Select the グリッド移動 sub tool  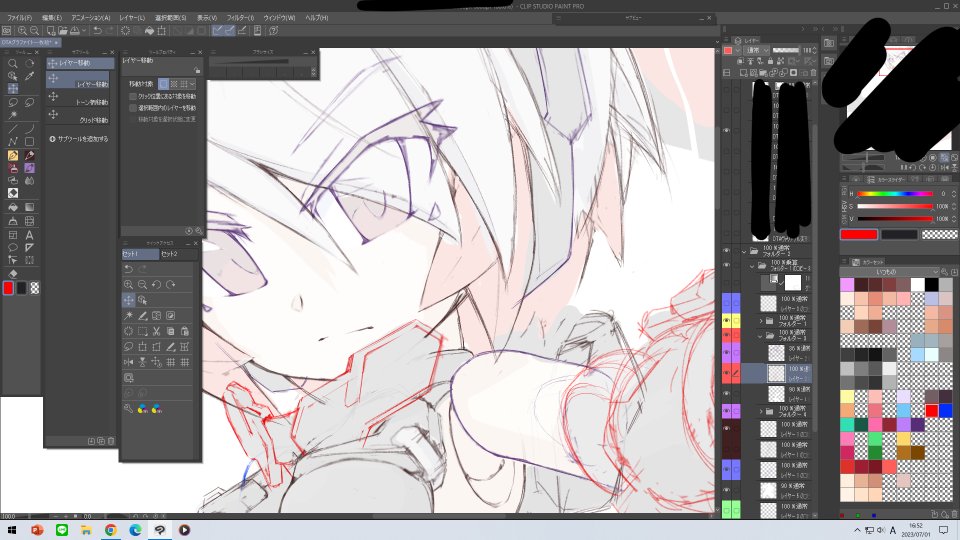pos(80,117)
